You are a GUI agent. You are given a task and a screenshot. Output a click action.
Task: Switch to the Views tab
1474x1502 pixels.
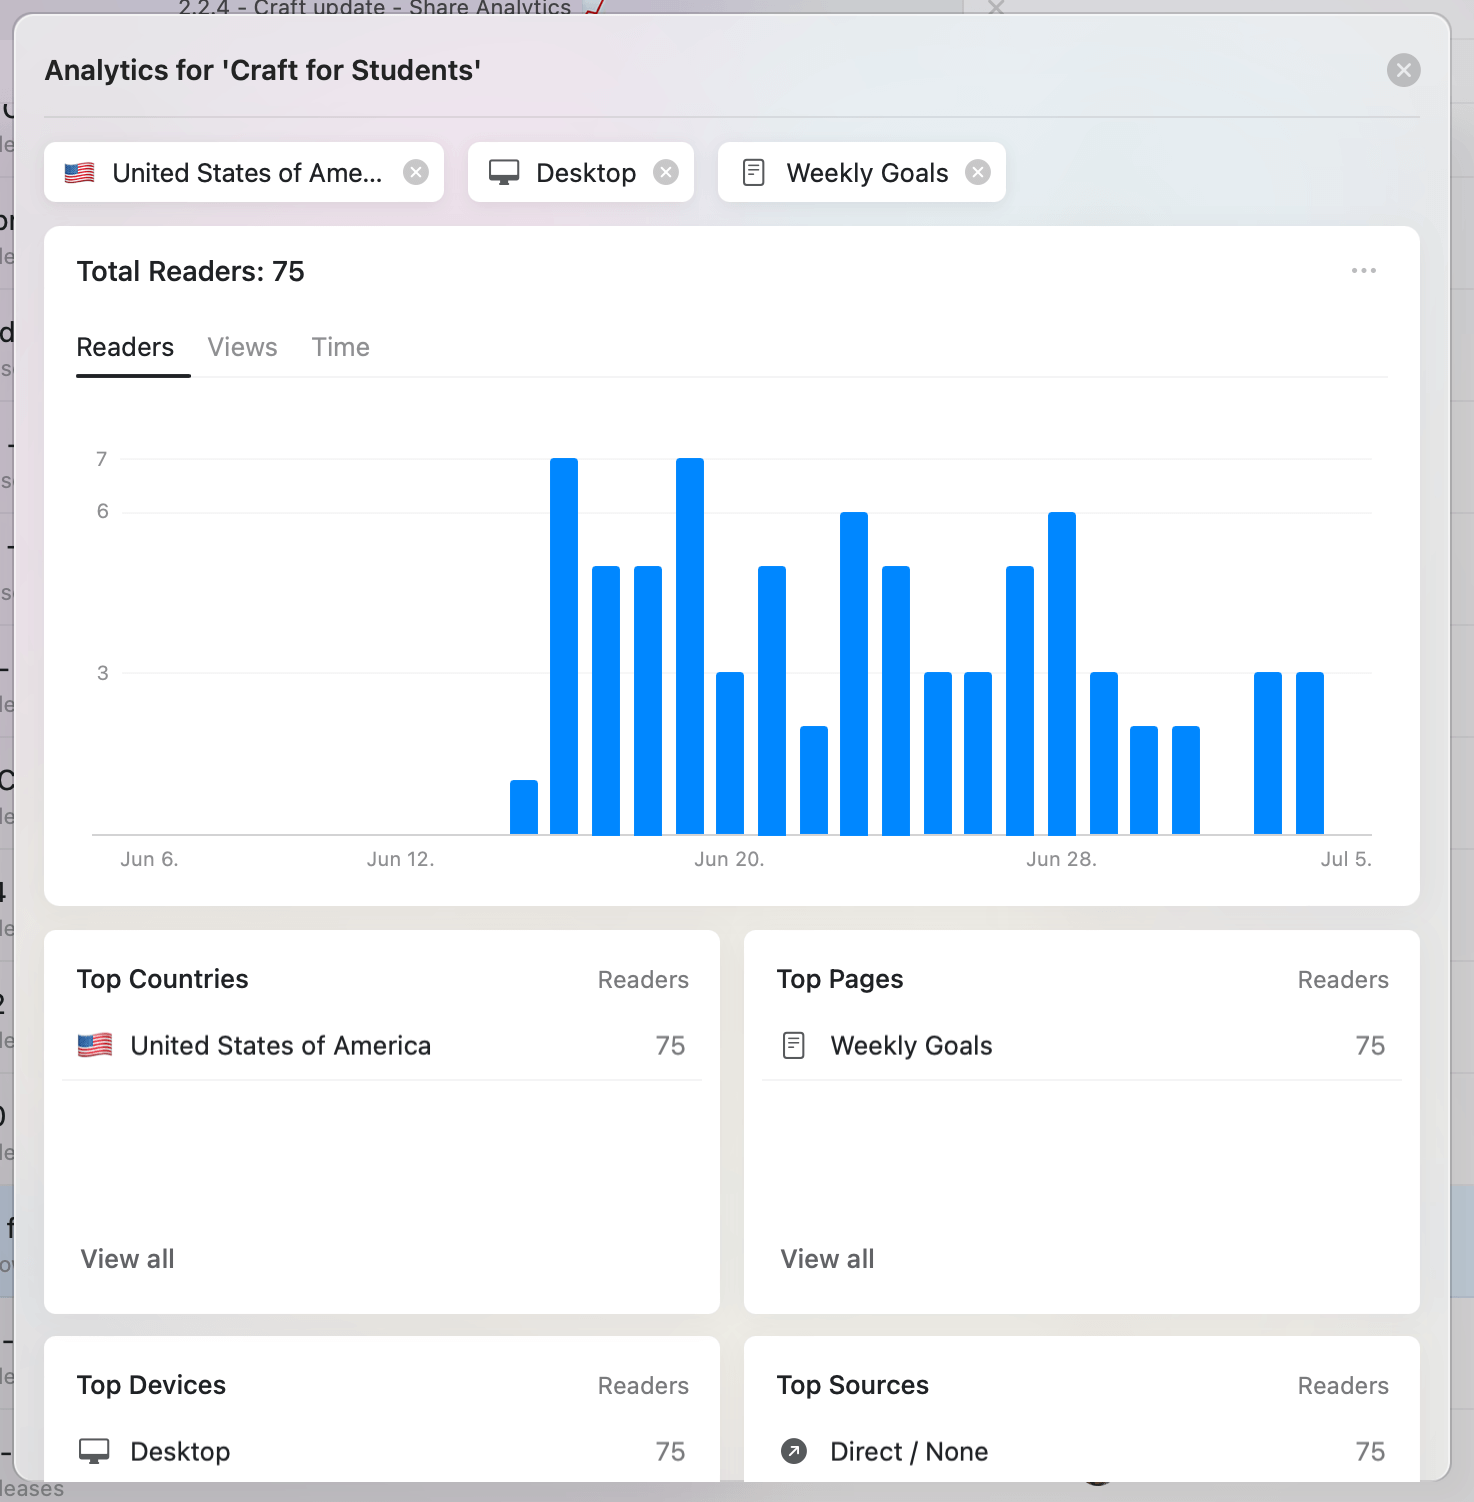[x=242, y=347]
